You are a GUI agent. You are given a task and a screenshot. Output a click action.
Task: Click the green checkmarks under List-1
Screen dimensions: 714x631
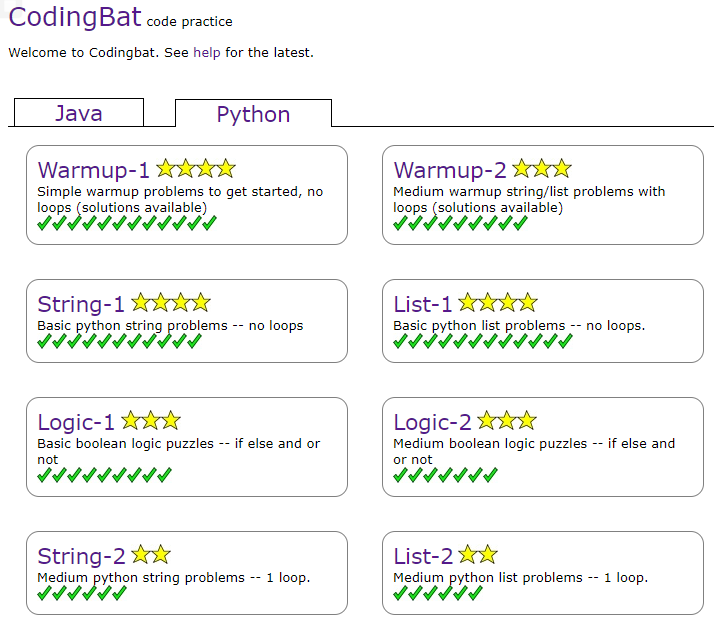point(483,341)
